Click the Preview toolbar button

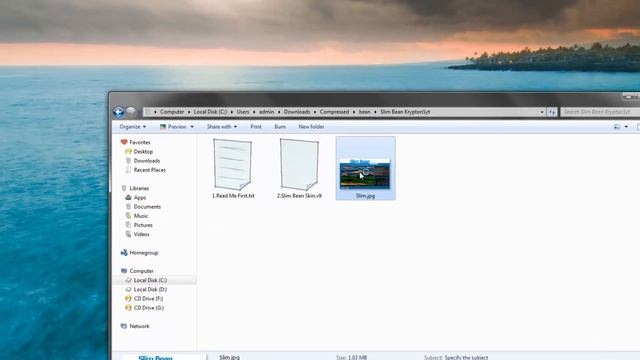point(173,127)
